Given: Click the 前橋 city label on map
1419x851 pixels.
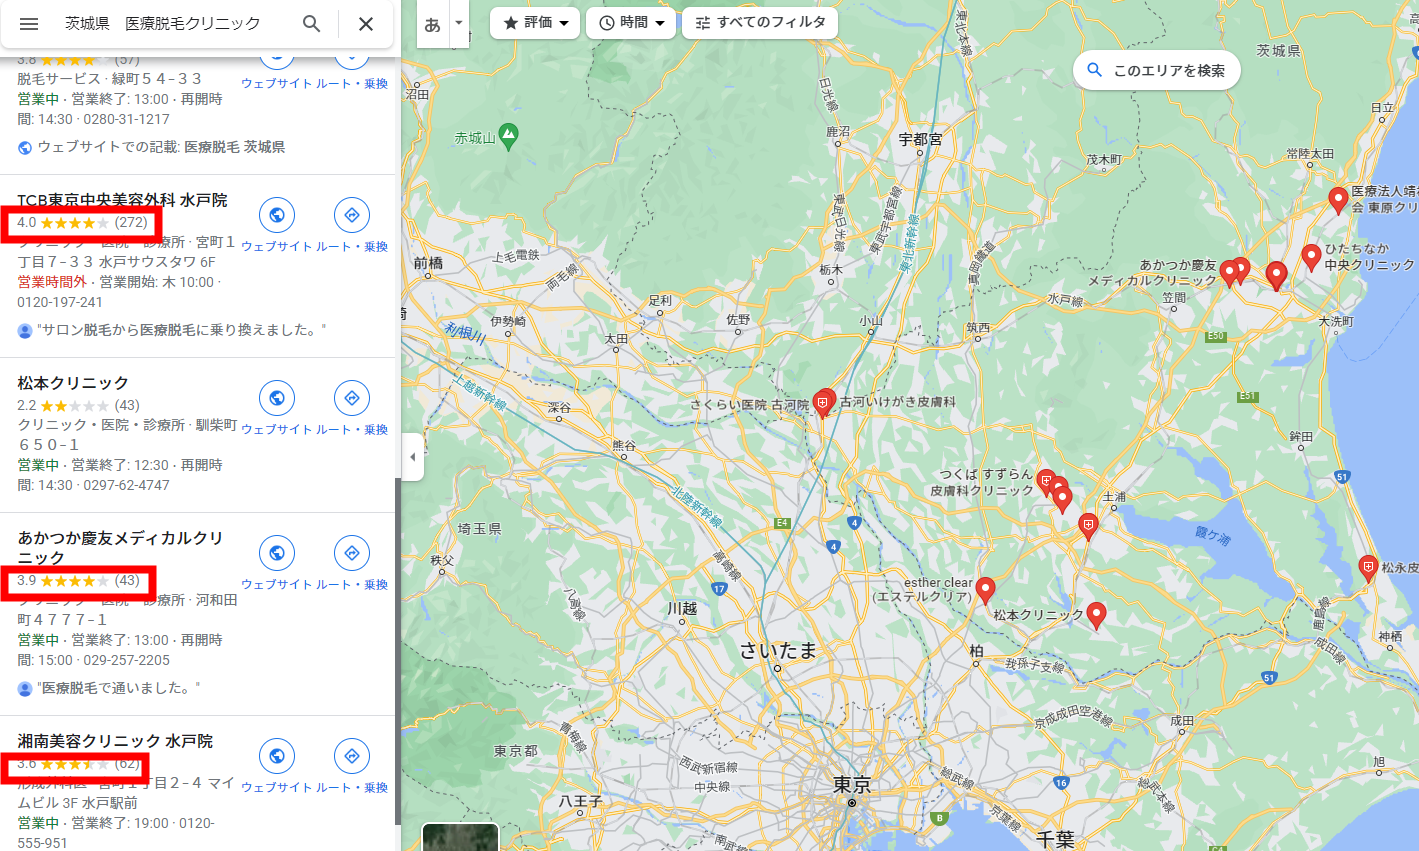Looking at the screenshot, I should [x=428, y=263].
